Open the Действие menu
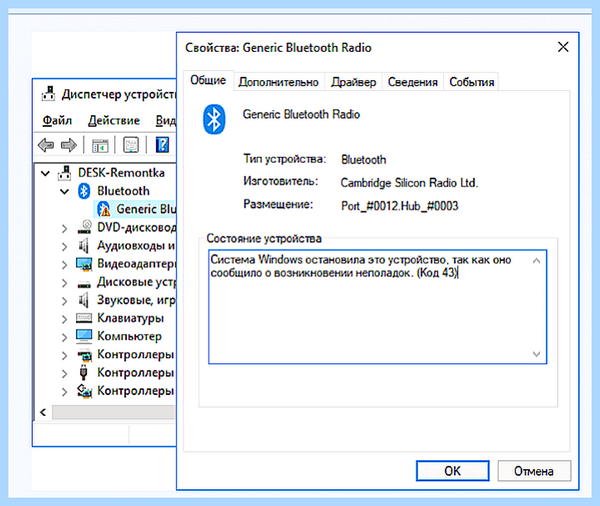Screen dimensions: 600x506 click(114, 121)
